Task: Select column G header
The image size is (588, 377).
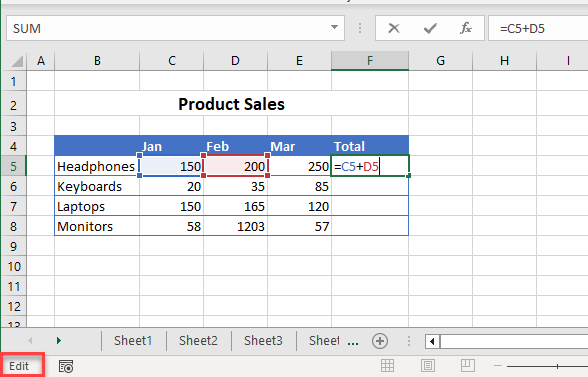Action: point(441,61)
